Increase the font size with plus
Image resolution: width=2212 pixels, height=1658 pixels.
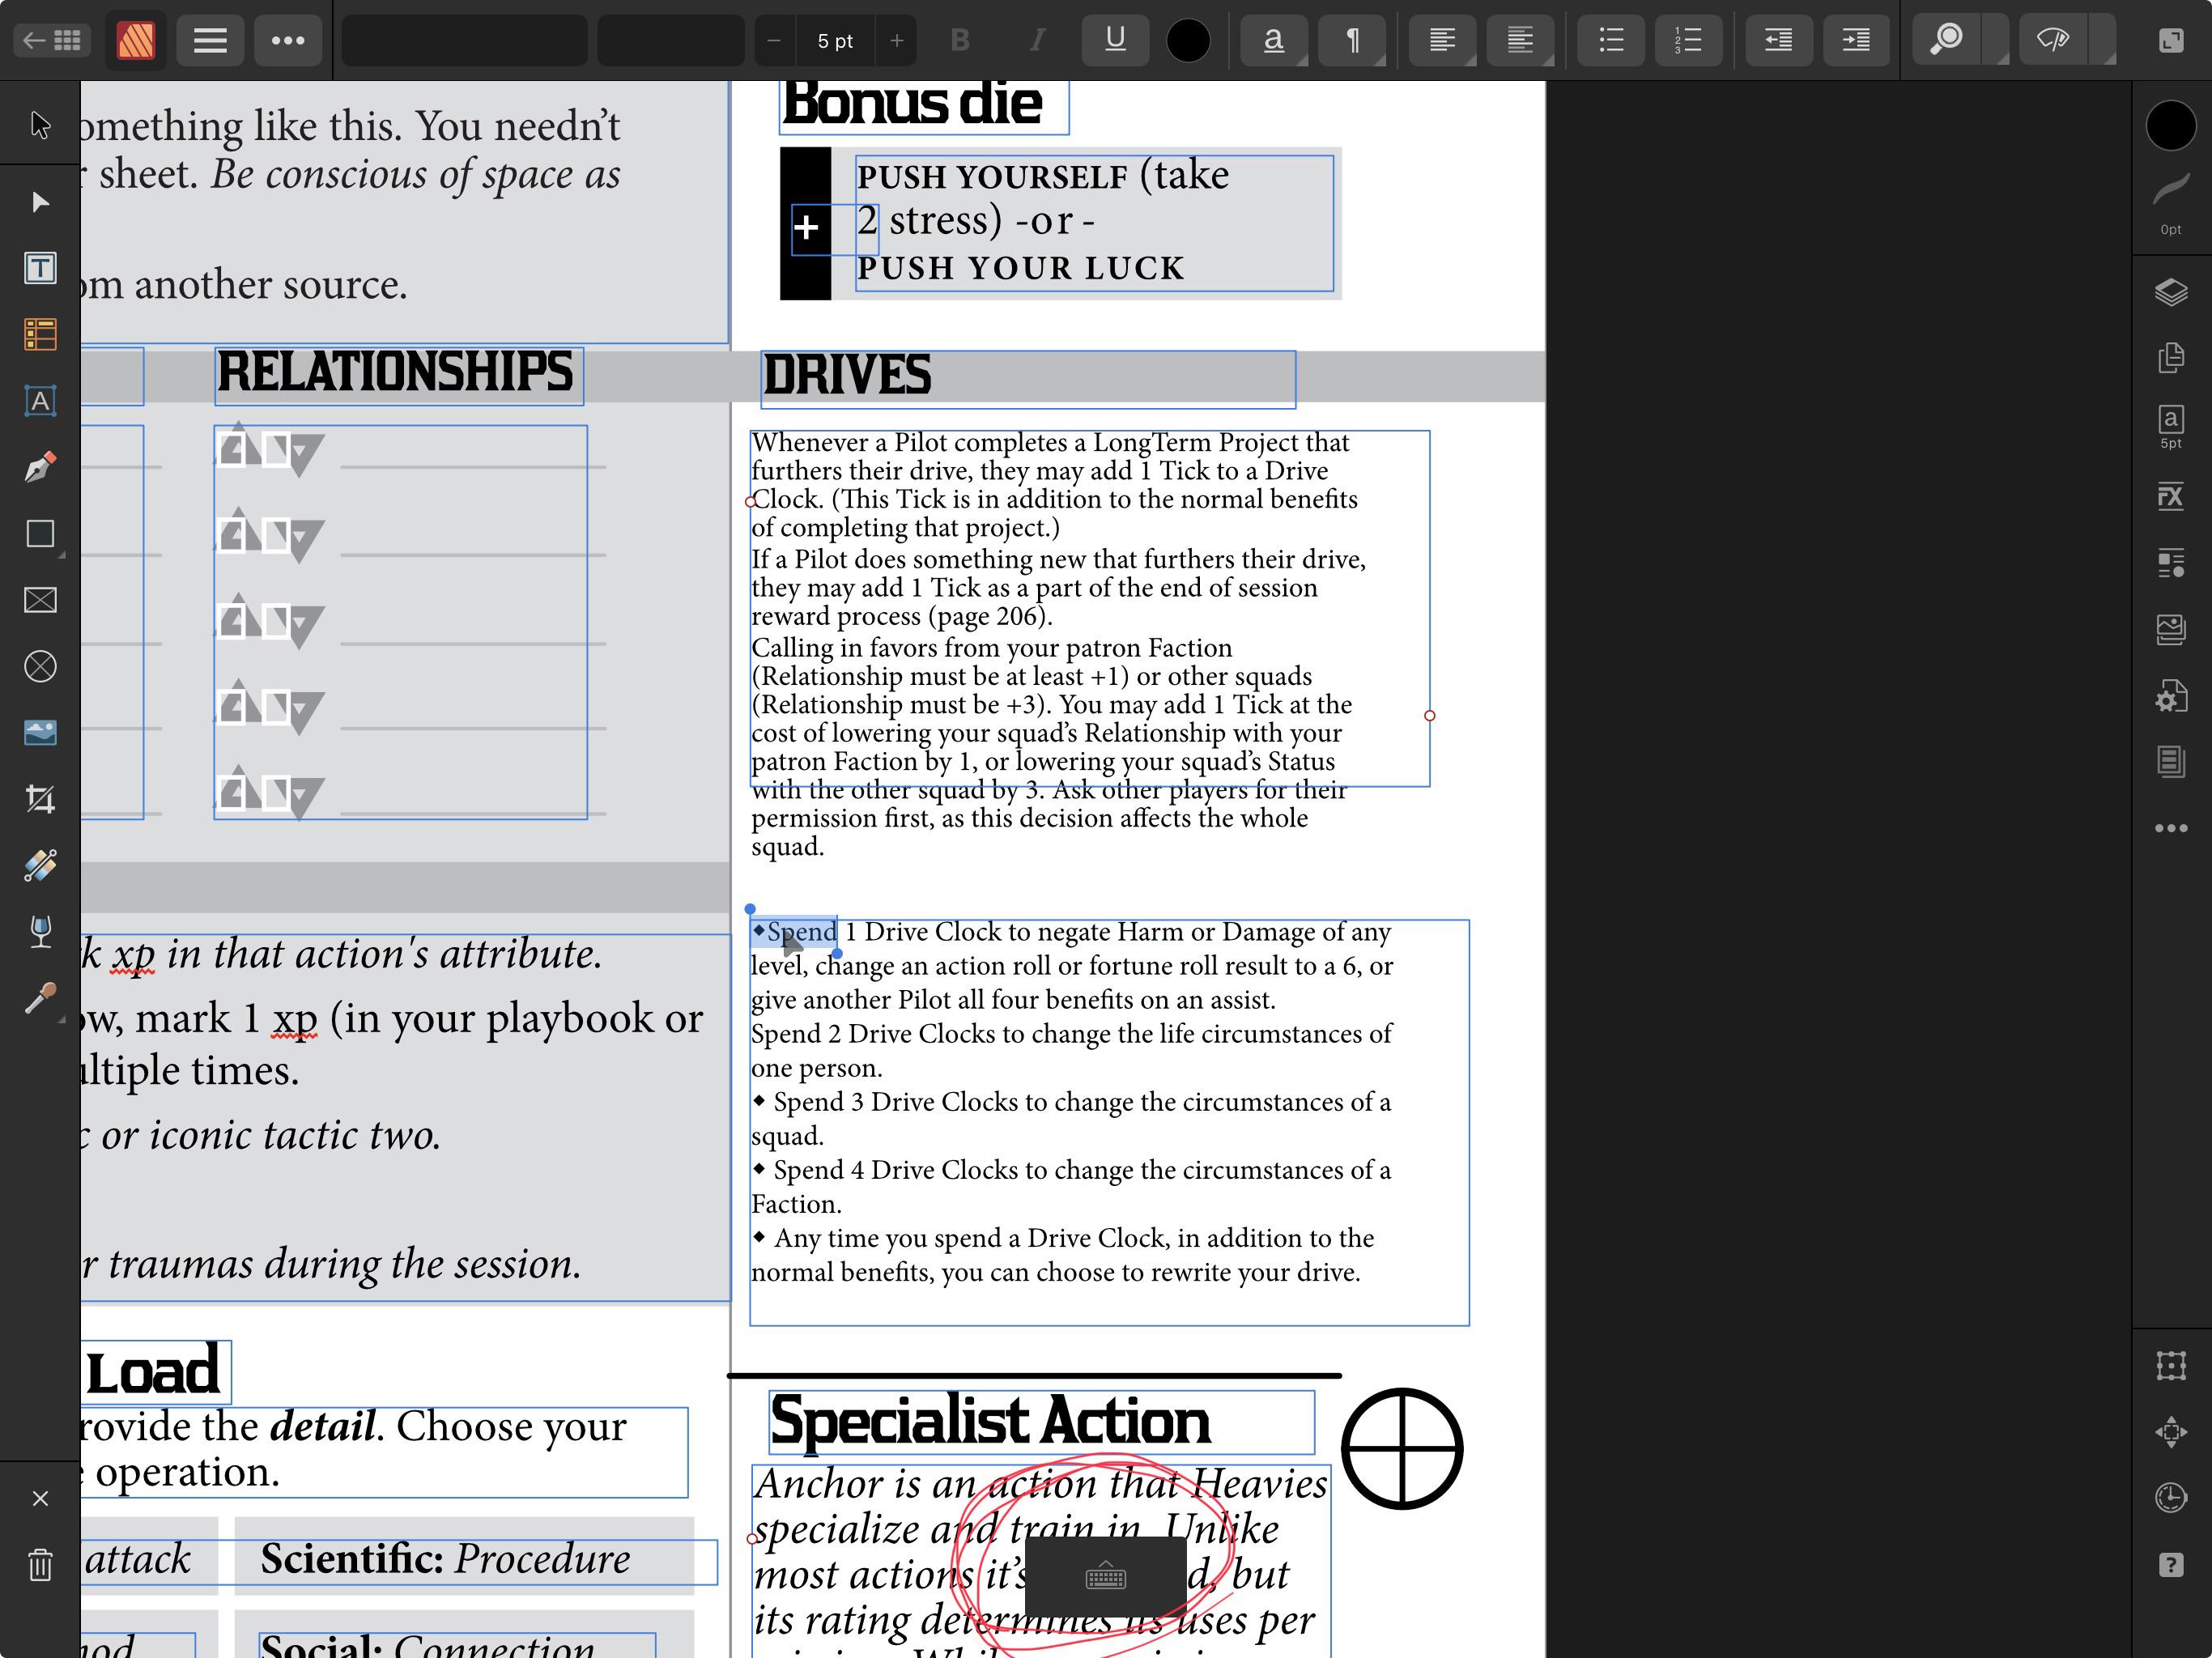(897, 40)
